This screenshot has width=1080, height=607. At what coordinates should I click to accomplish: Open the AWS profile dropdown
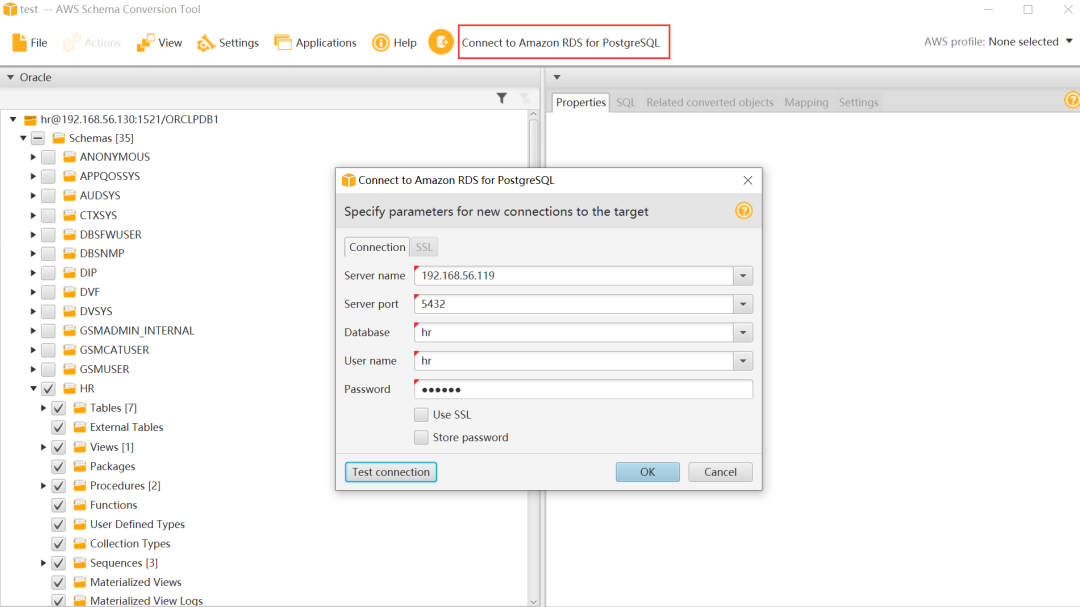pyautogui.click(x=1069, y=41)
